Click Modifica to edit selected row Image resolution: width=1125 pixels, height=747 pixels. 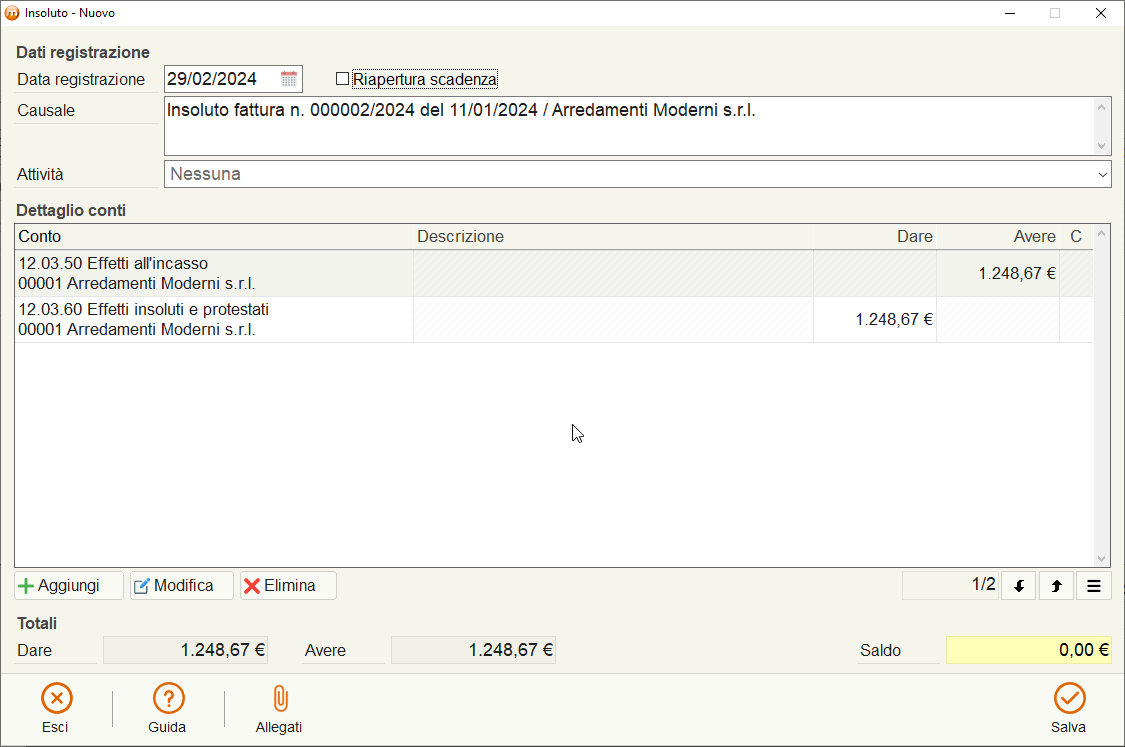coord(182,586)
